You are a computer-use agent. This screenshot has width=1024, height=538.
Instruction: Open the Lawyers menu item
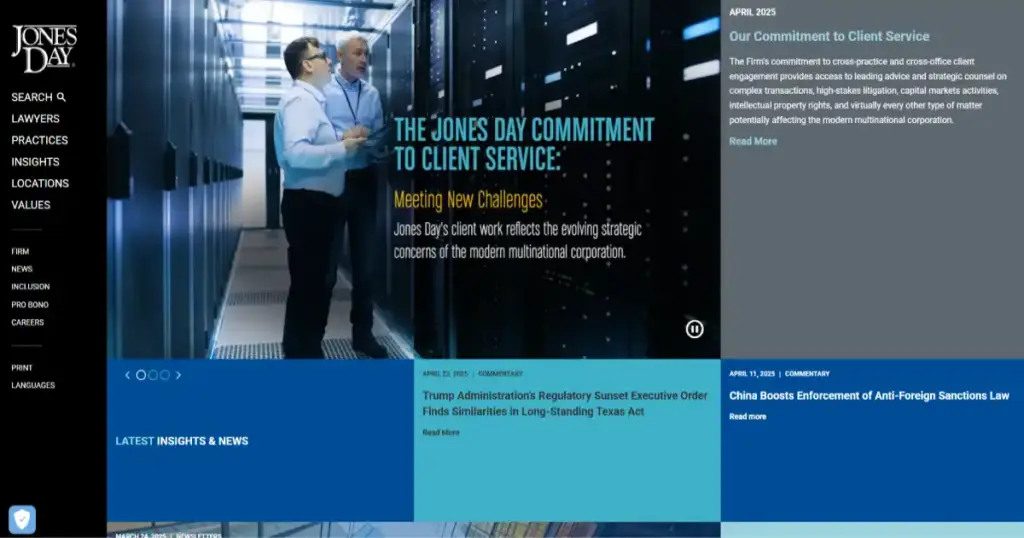[x=35, y=119]
